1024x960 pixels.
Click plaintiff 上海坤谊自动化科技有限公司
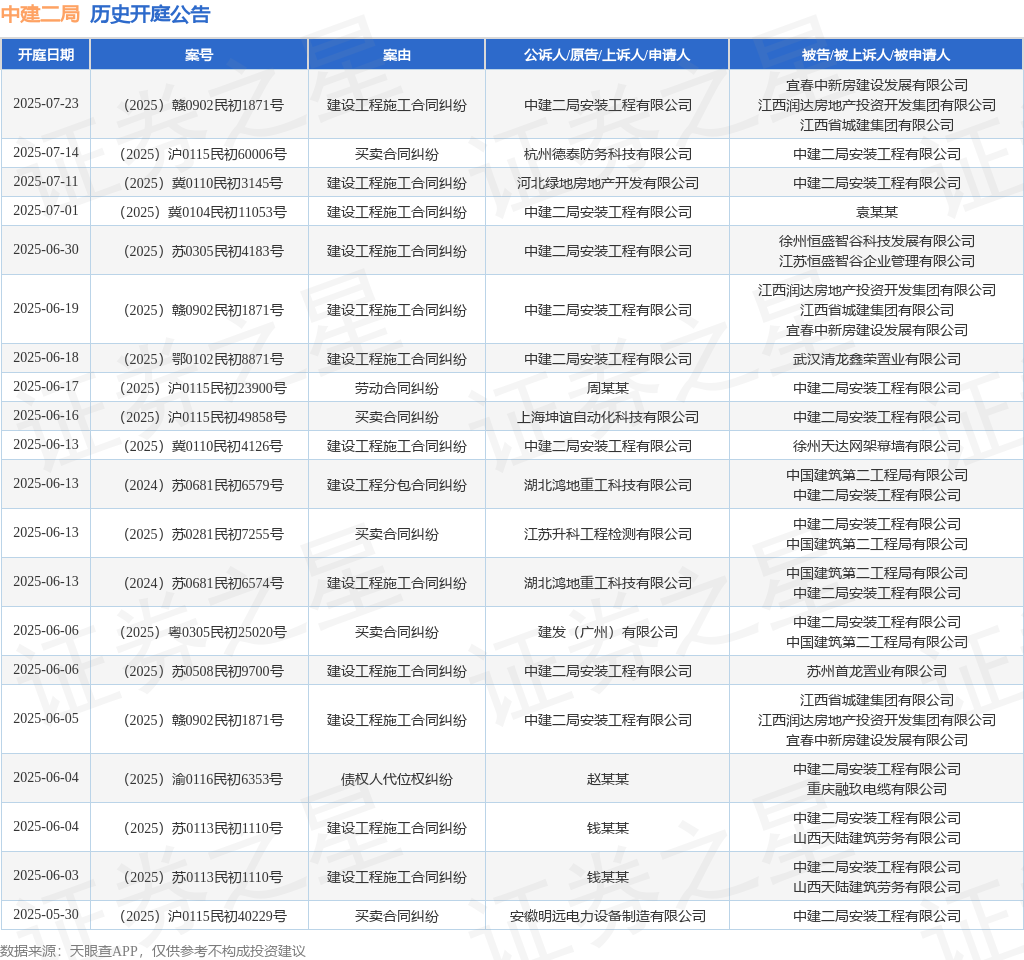pos(607,417)
